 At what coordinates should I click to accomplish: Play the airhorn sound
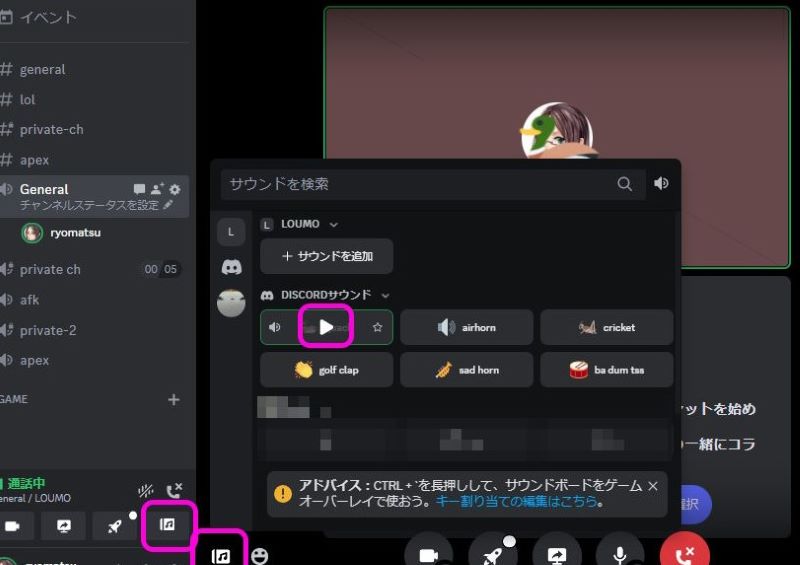tap(466, 327)
